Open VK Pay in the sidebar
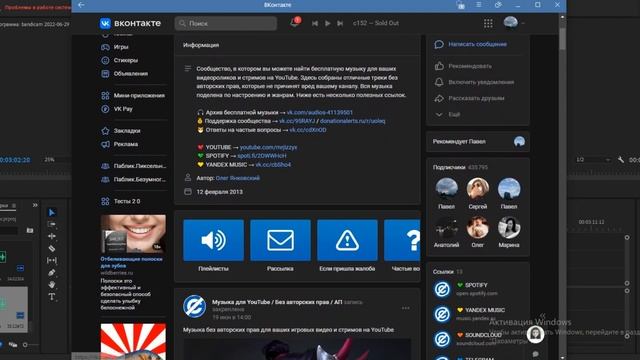The image size is (640, 360). click(123, 109)
